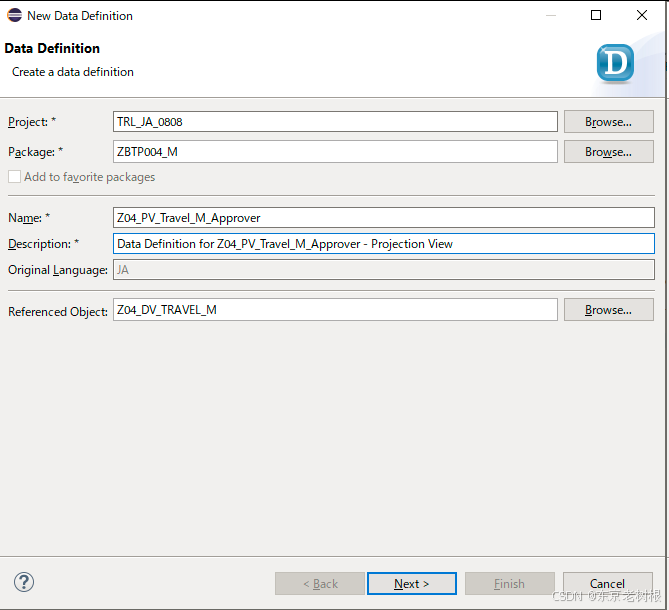669x610 pixels.
Task: Click the disabled Finish button
Action: (x=509, y=584)
